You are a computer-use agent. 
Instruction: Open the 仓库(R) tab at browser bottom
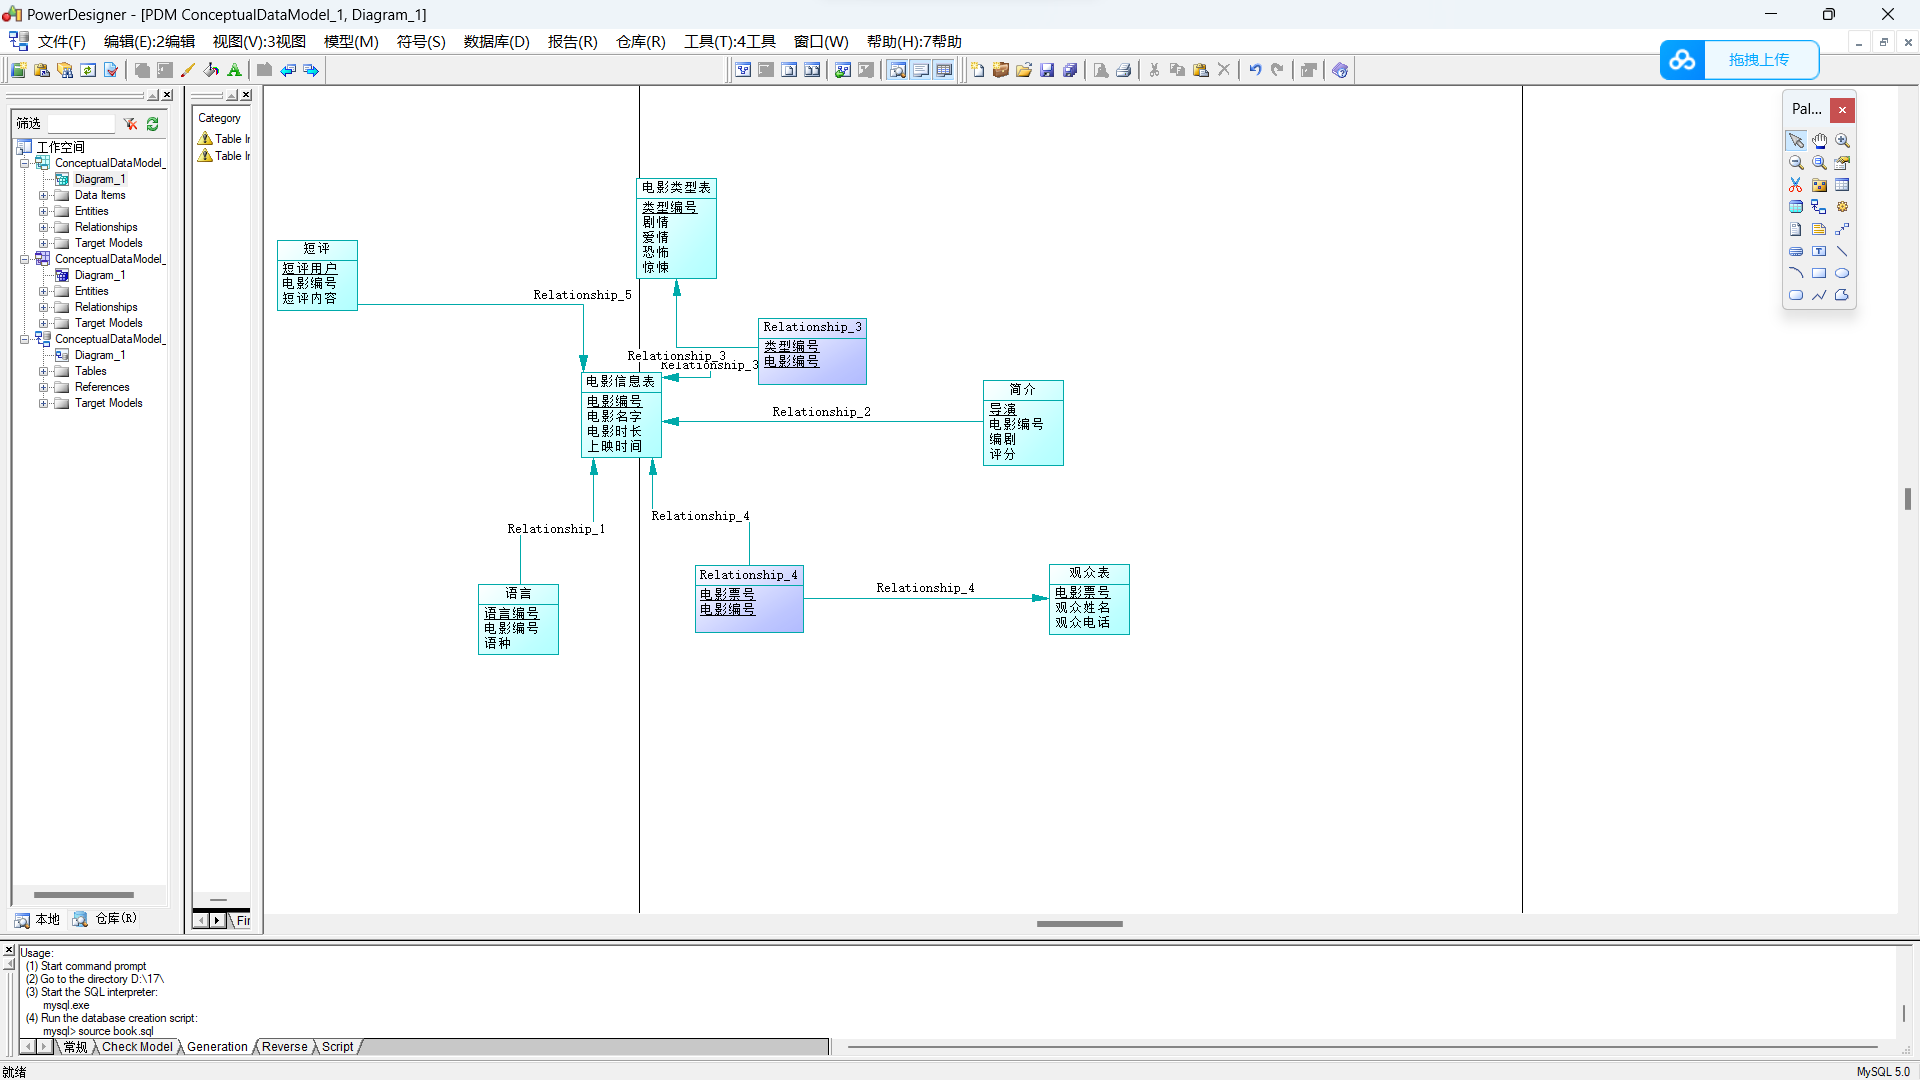(105, 919)
